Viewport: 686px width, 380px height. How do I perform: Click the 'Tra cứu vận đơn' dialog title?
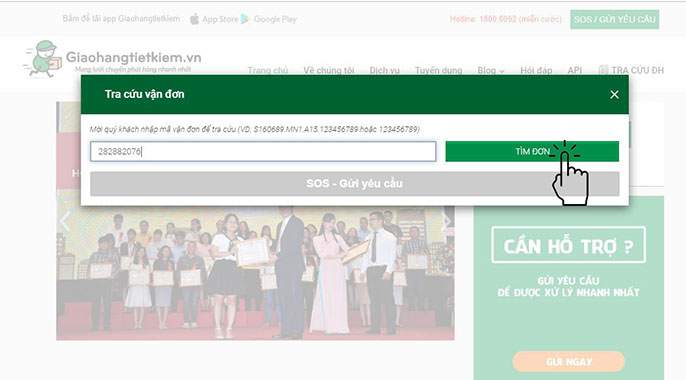tap(144, 94)
